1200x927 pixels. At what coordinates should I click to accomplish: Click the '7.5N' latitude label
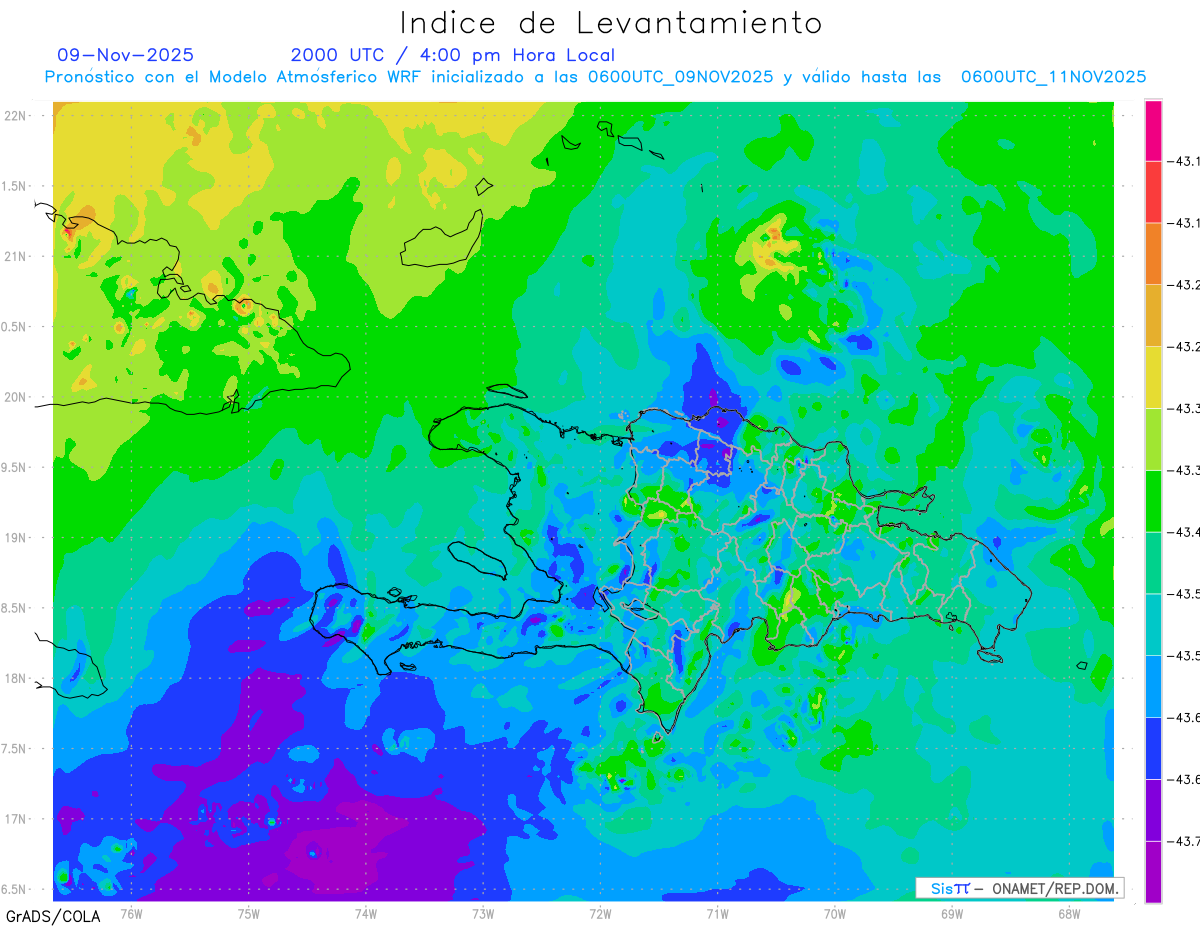pyautogui.click(x=15, y=749)
